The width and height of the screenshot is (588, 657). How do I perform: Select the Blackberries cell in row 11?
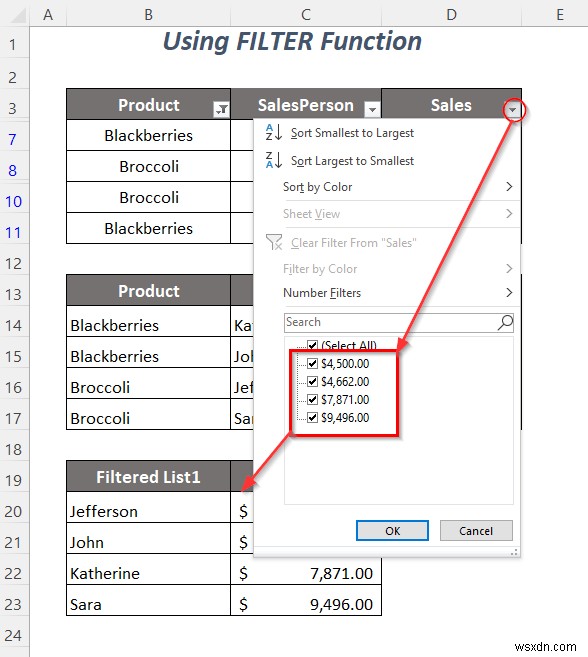click(x=149, y=228)
